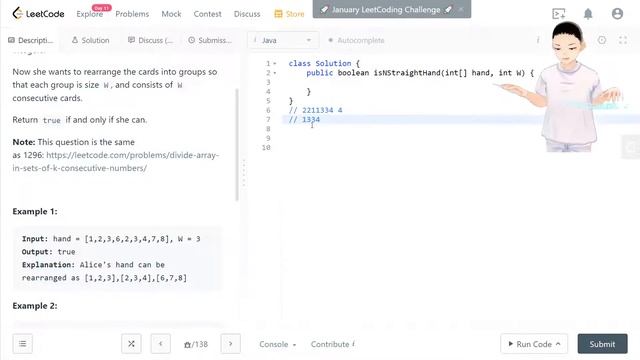Close the January LeetCoding Challenge banner

pyautogui.click(x=461, y=9)
